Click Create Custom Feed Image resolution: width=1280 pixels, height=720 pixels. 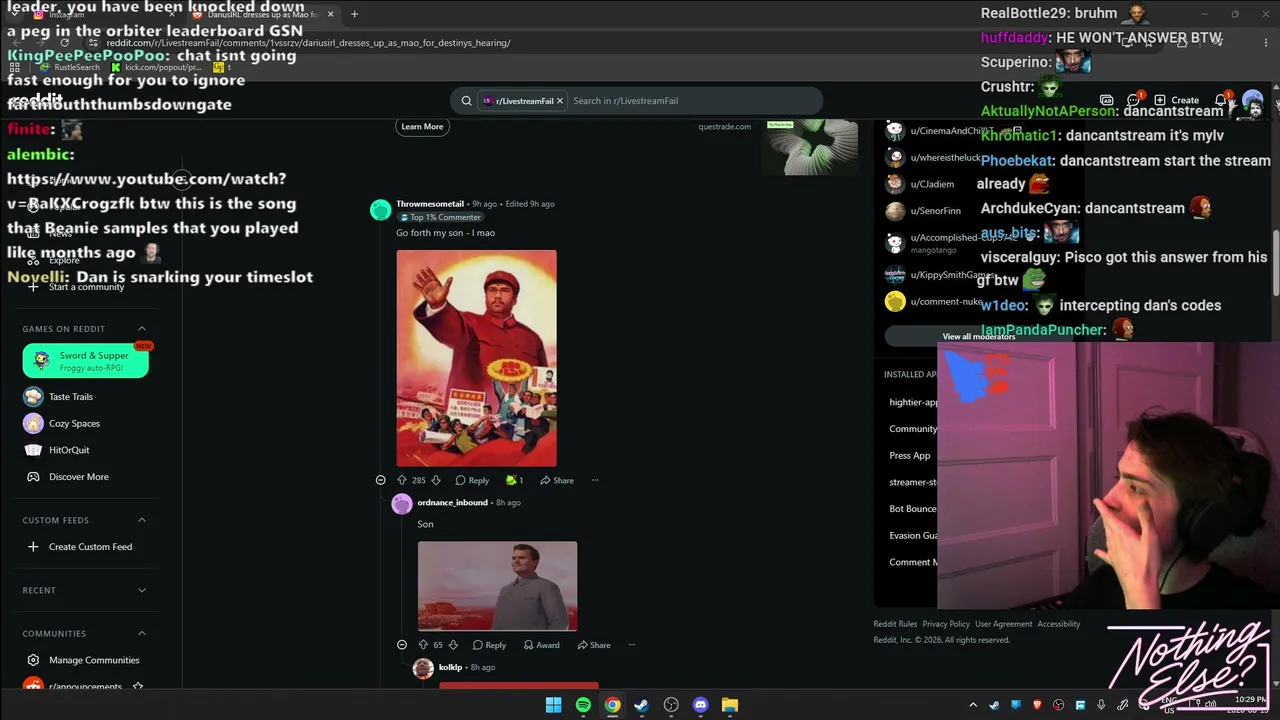[90, 547]
